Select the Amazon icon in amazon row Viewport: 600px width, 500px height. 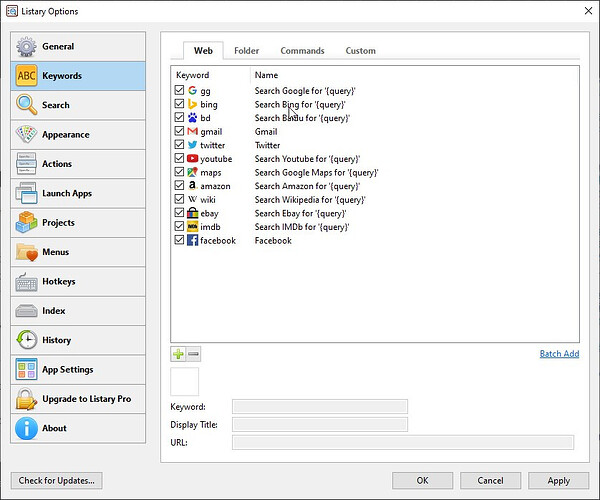192,186
